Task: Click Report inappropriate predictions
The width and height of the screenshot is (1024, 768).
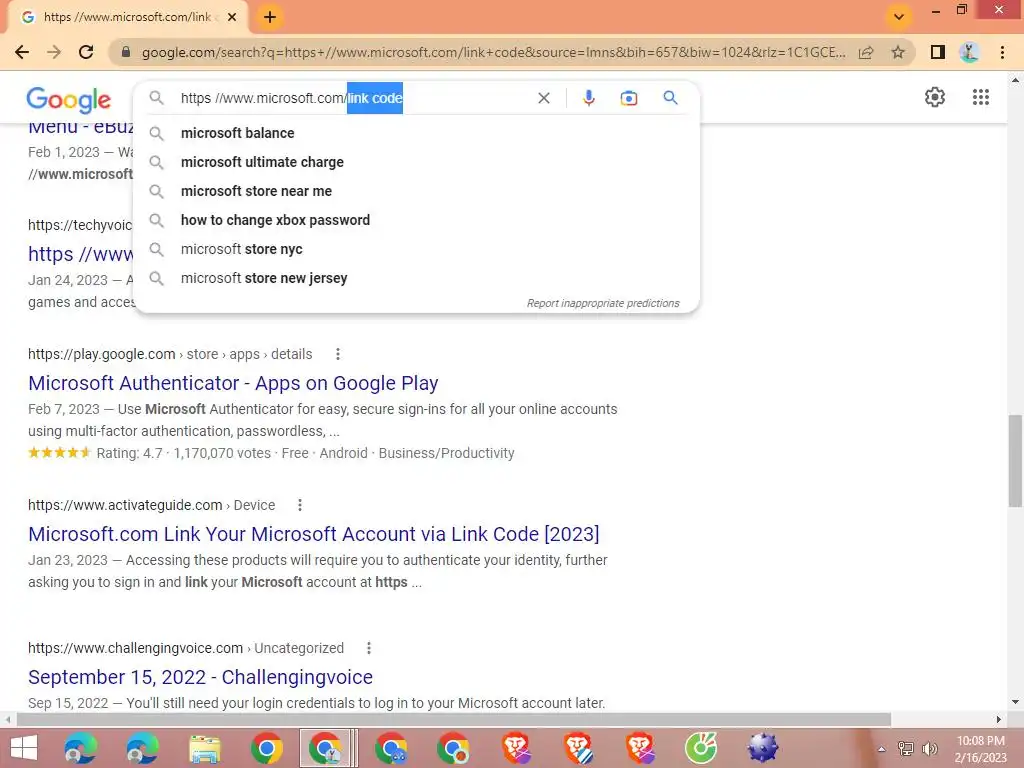Action: [603, 303]
